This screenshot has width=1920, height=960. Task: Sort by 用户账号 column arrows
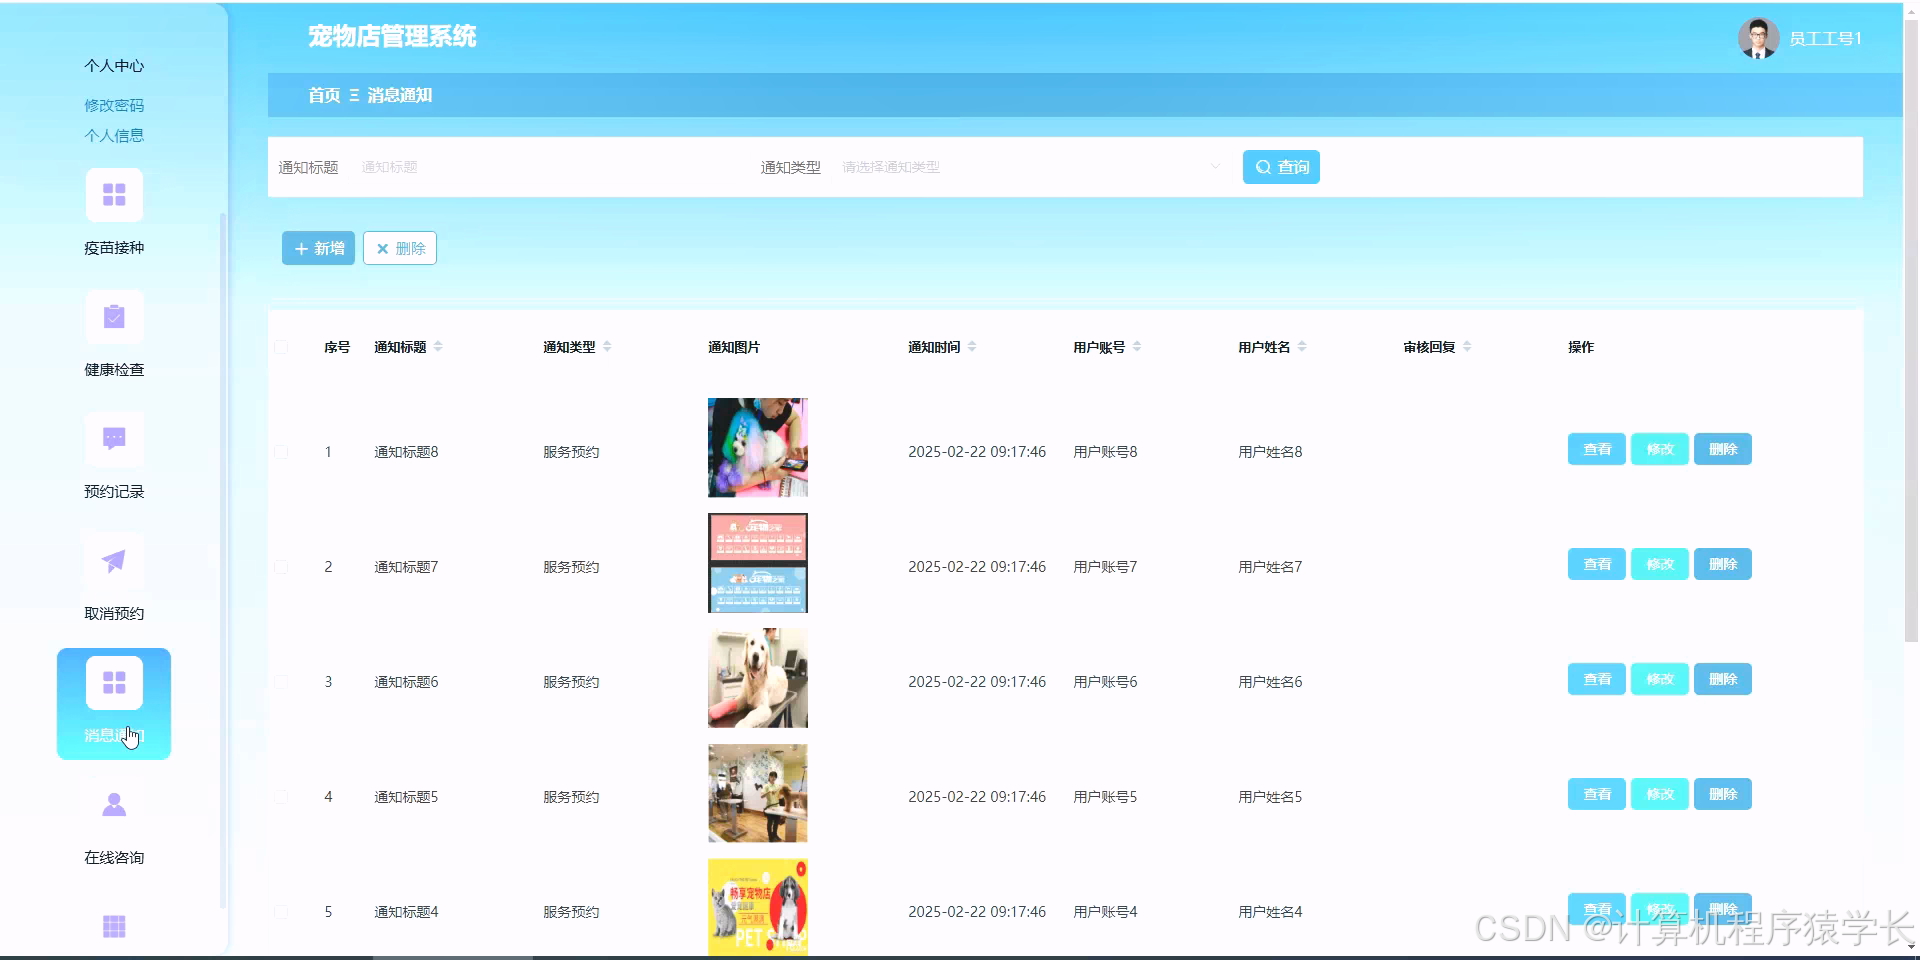click(1138, 346)
